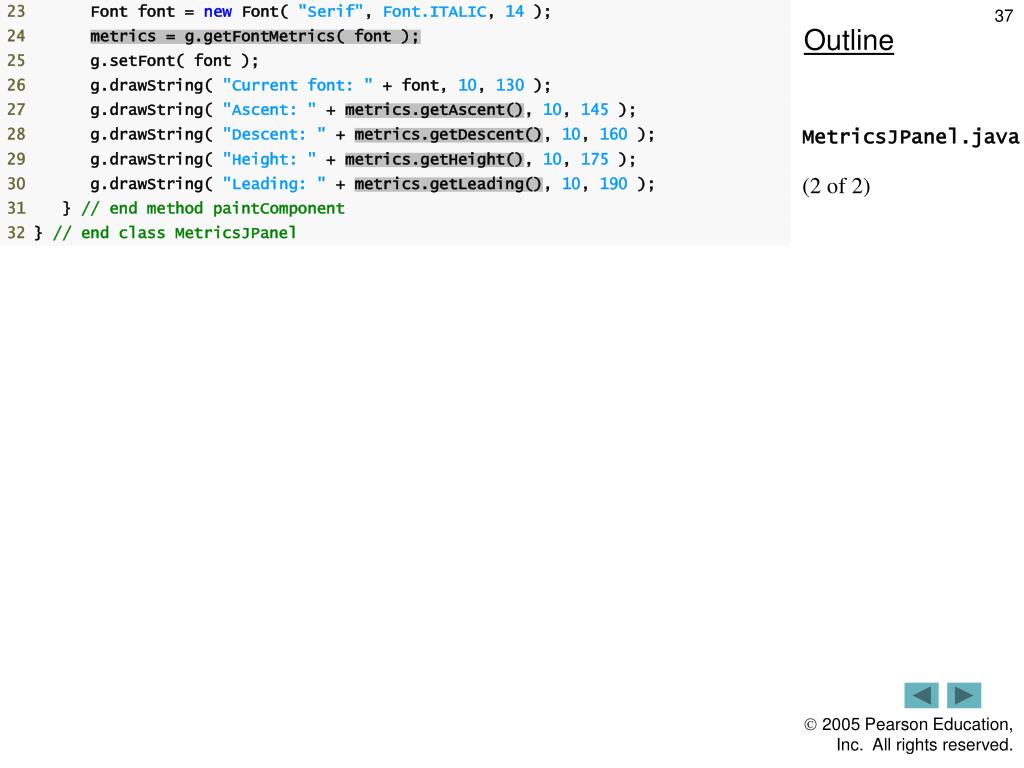Select the highlighted metrics.getHeight() call
This screenshot has height=768, width=1024.
[434, 159]
